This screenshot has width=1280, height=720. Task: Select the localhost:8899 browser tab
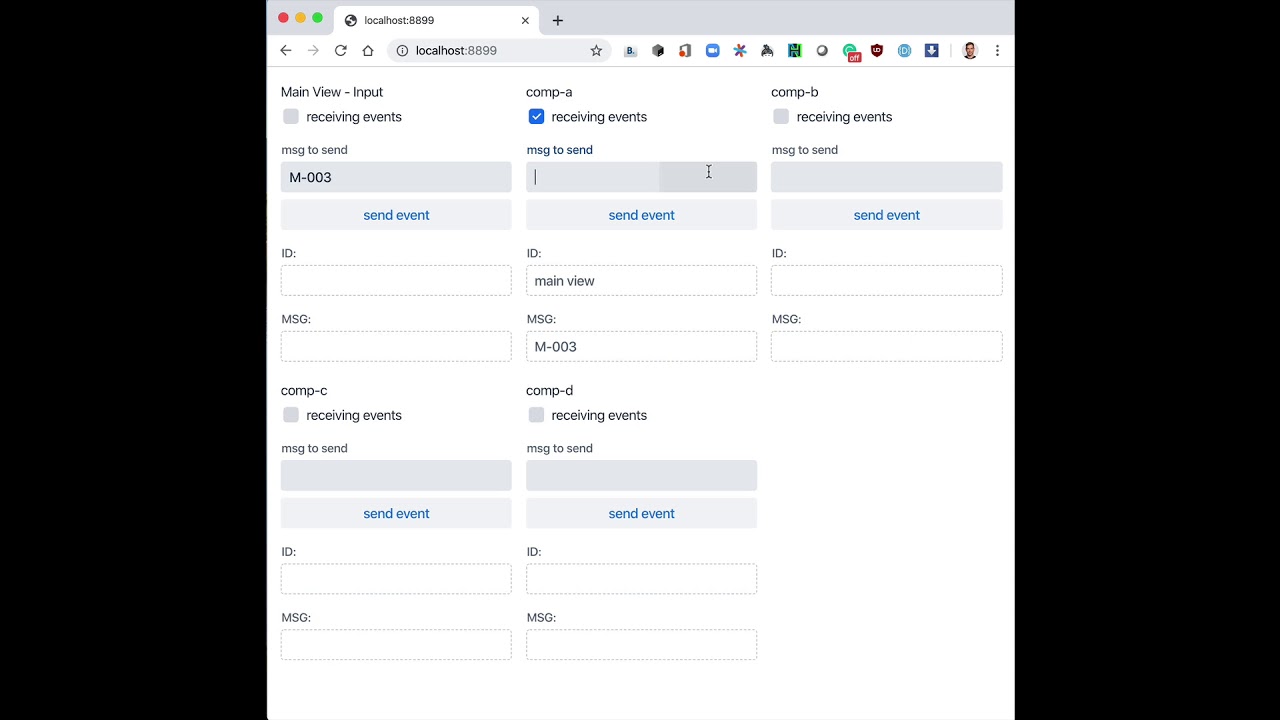pyautogui.click(x=436, y=20)
